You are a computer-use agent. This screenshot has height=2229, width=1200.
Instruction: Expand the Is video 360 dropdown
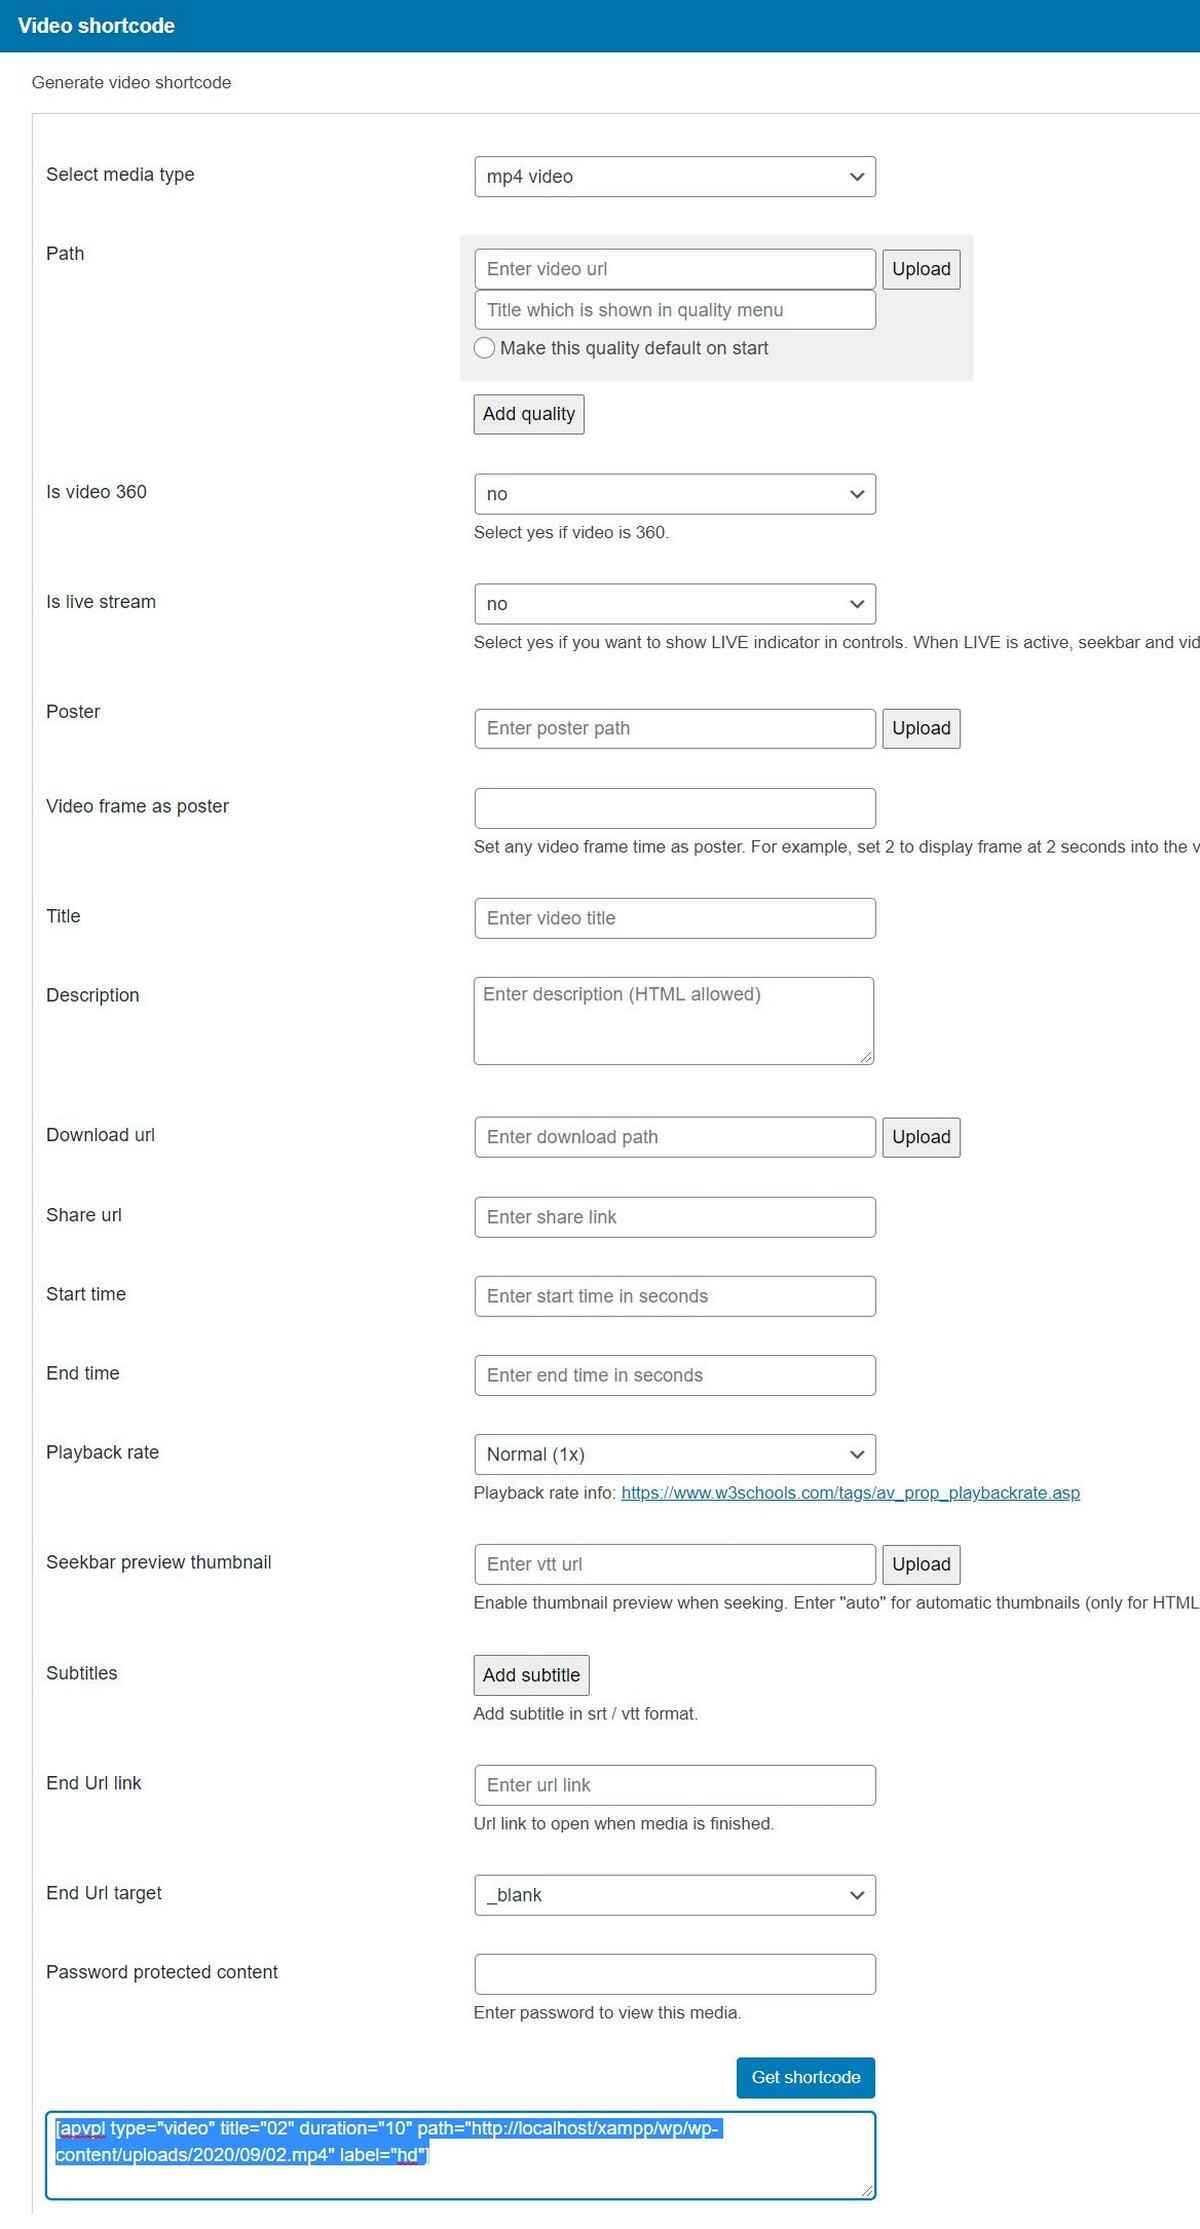pyautogui.click(x=675, y=494)
